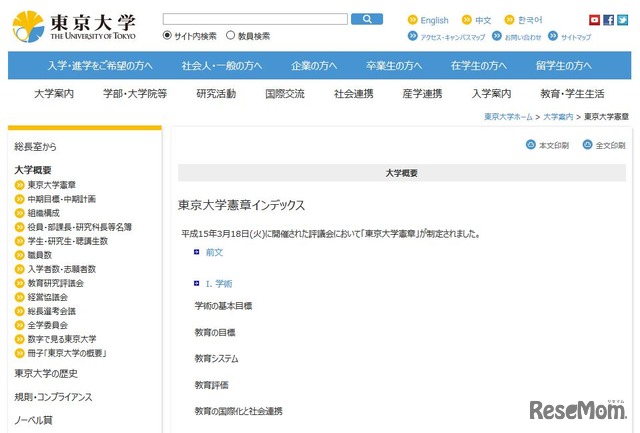The height and width of the screenshot is (433, 640).
Task: Open the Facebook icon link
Action: [609, 20]
